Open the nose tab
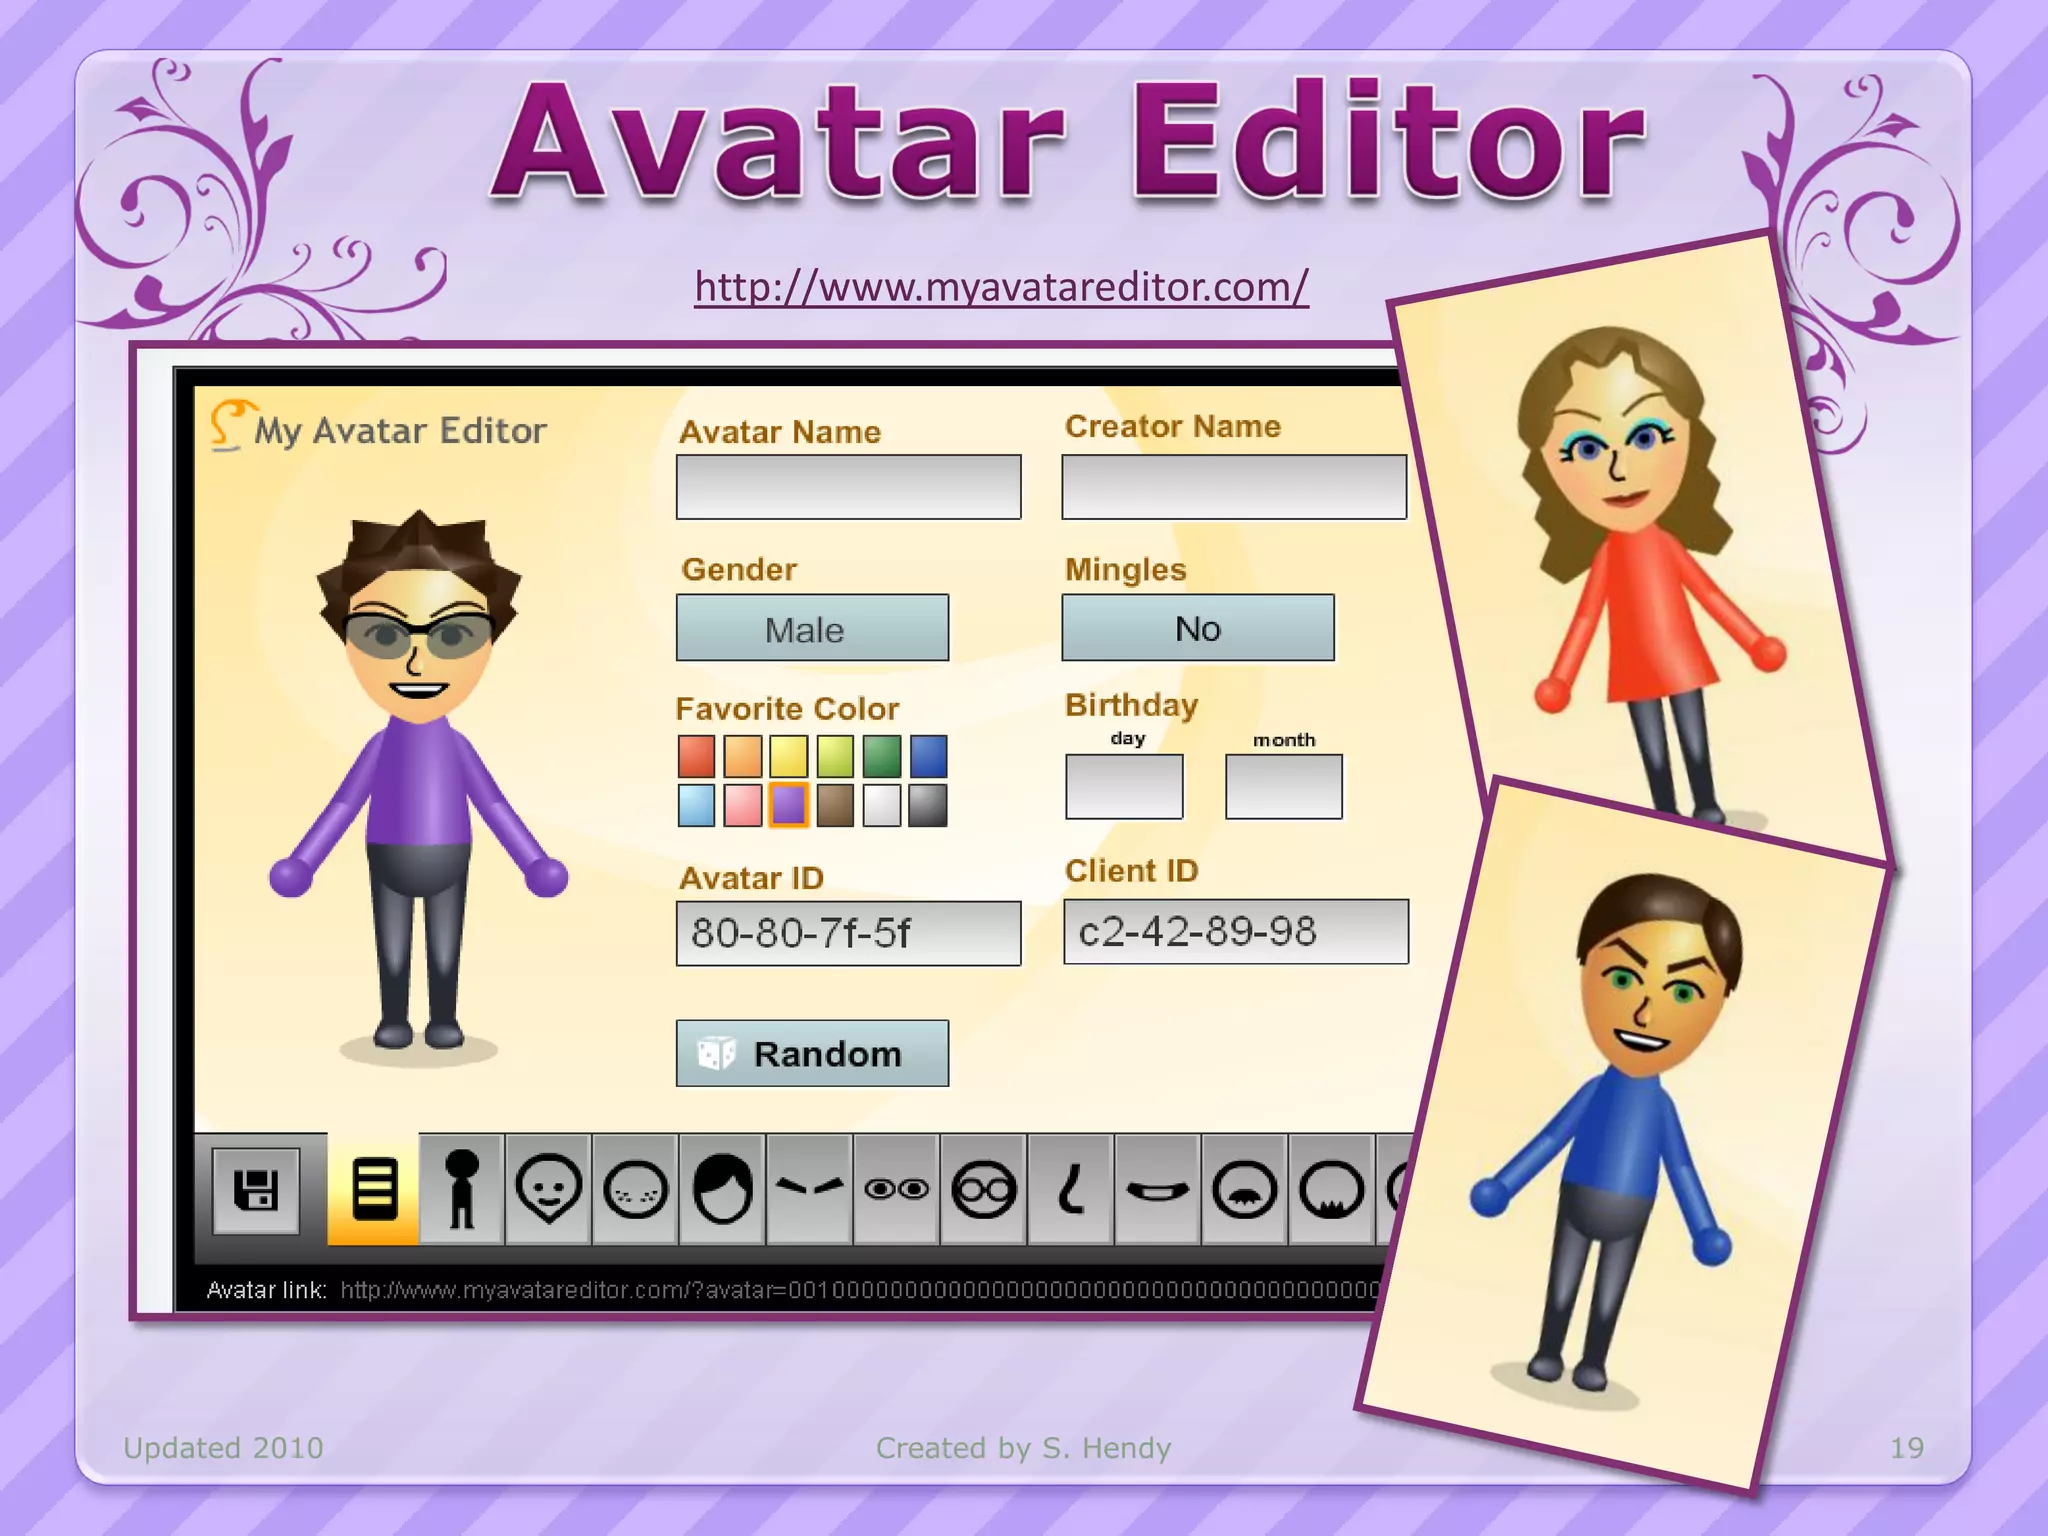The height and width of the screenshot is (1536, 2048). pos(1070,1189)
